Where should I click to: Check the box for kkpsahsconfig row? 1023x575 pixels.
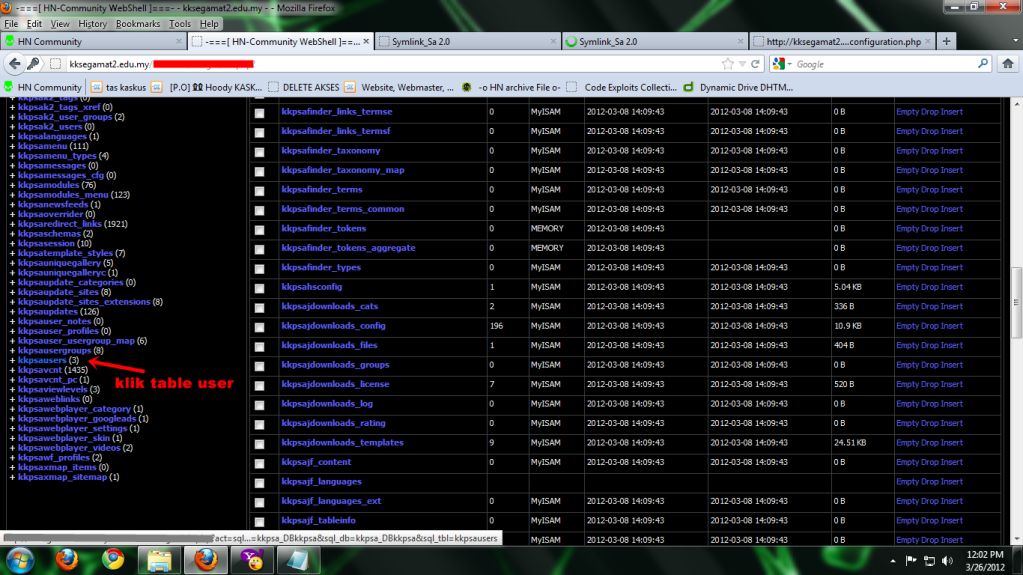260,288
